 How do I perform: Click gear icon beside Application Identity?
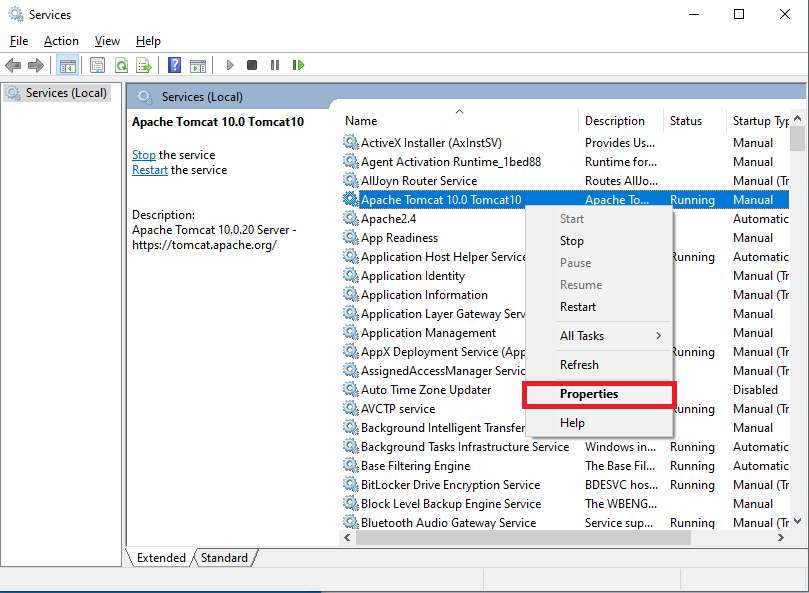click(x=351, y=275)
